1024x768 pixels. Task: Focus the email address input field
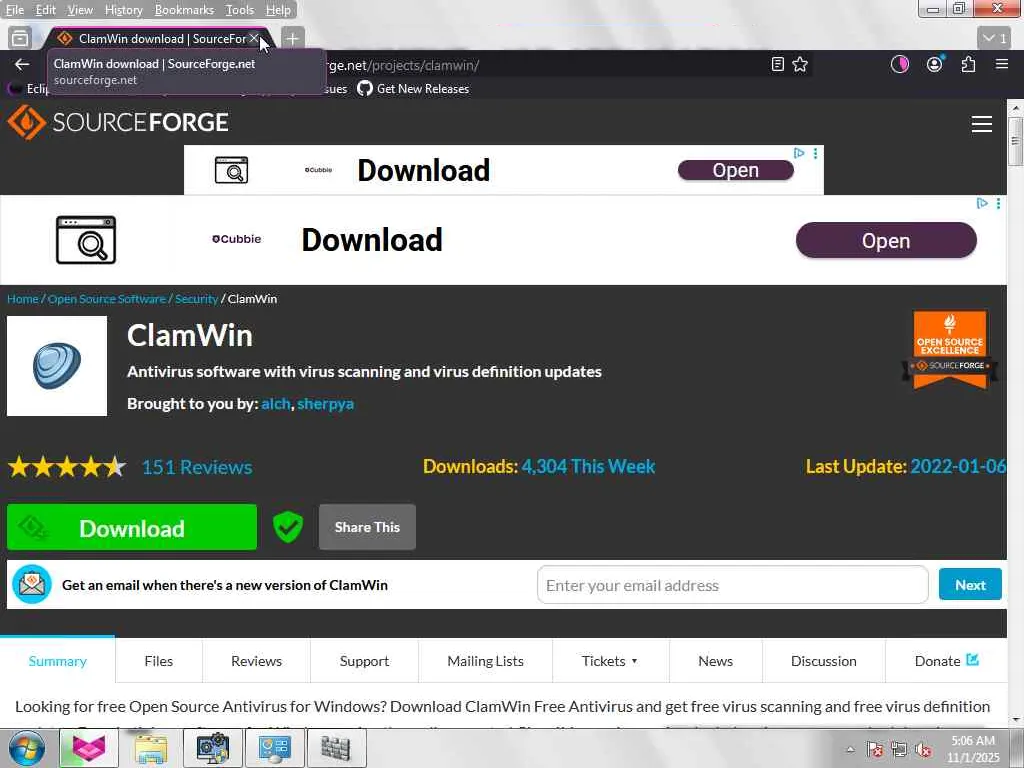tap(732, 584)
